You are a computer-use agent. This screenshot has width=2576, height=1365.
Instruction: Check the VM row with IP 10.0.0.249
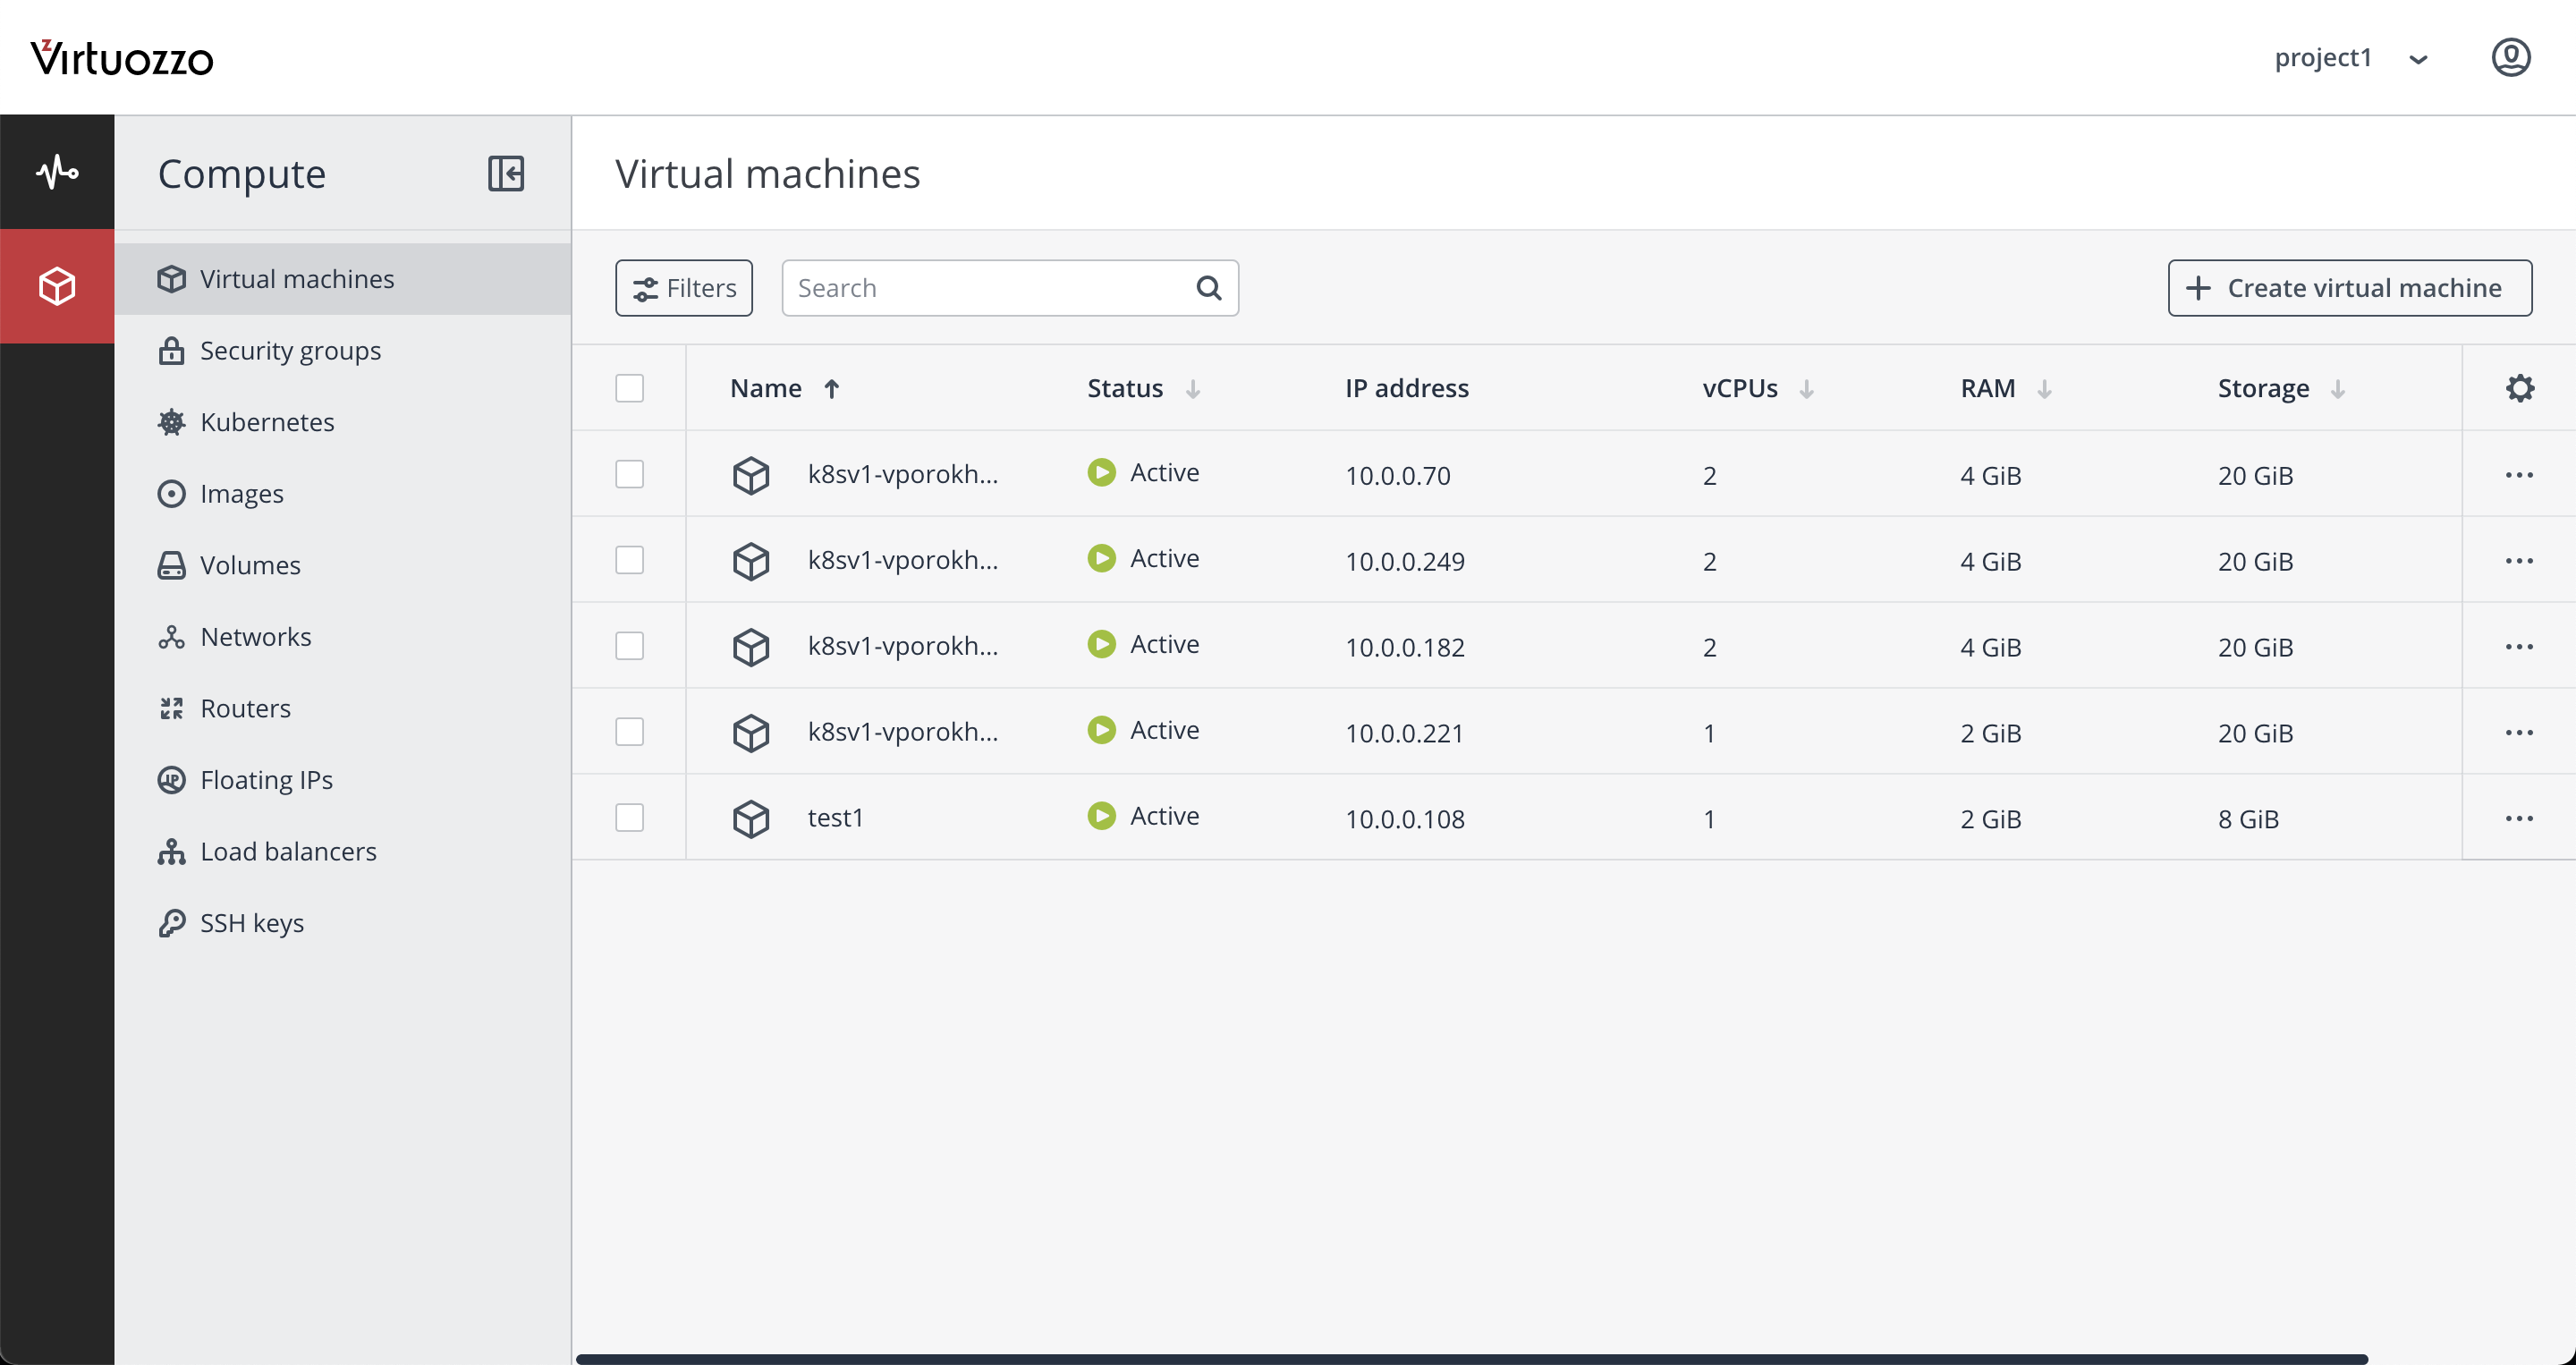(x=629, y=560)
